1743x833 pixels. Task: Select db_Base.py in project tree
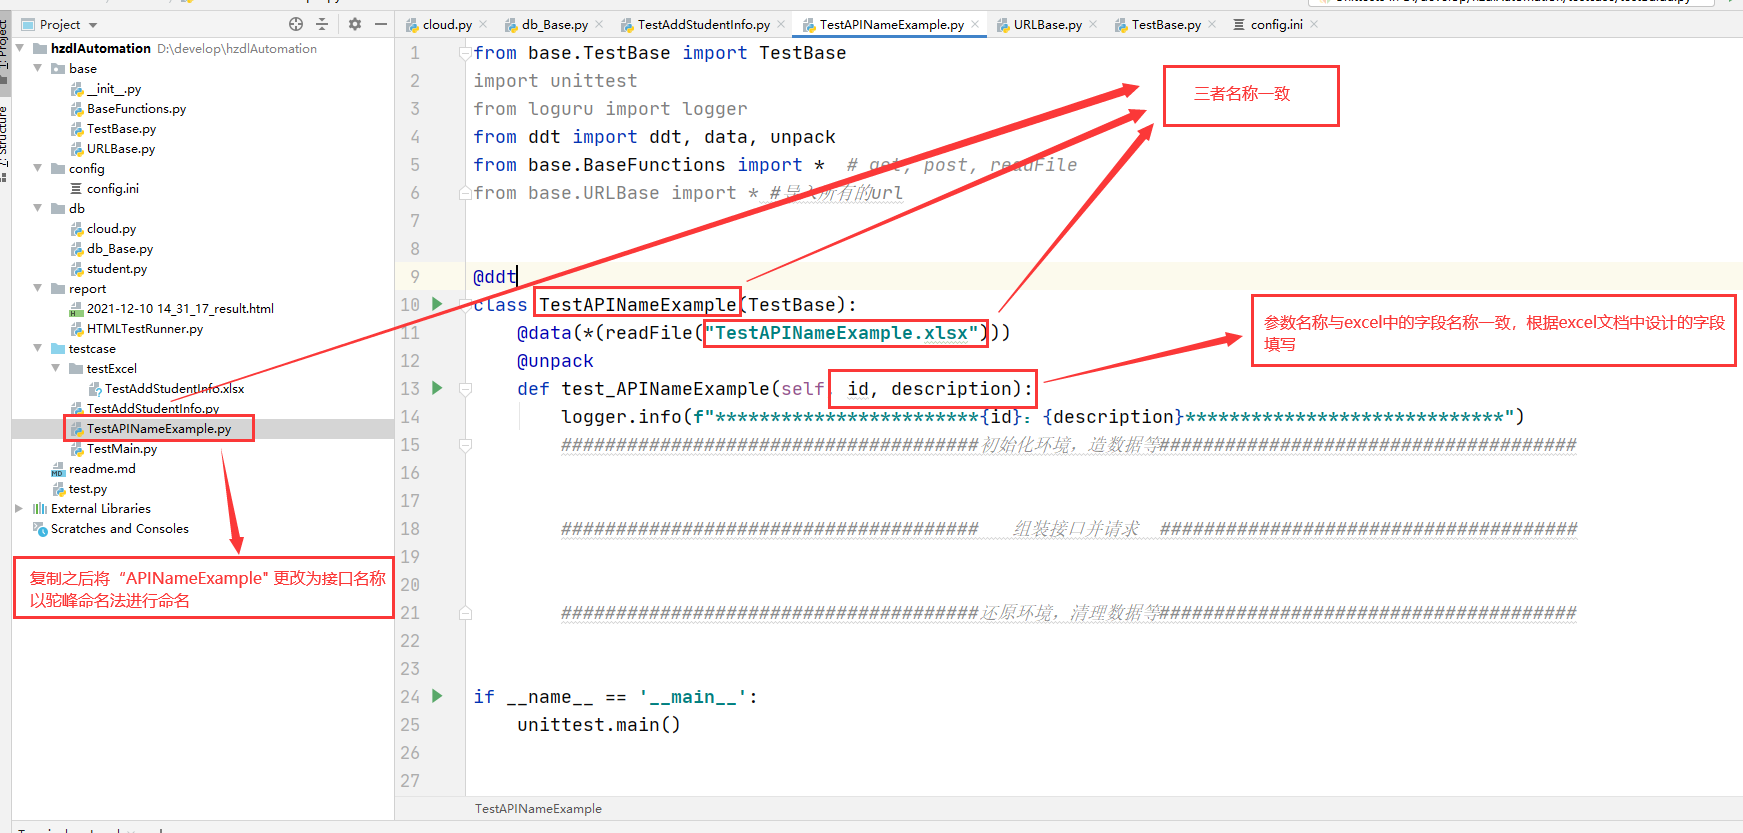[120, 249]
